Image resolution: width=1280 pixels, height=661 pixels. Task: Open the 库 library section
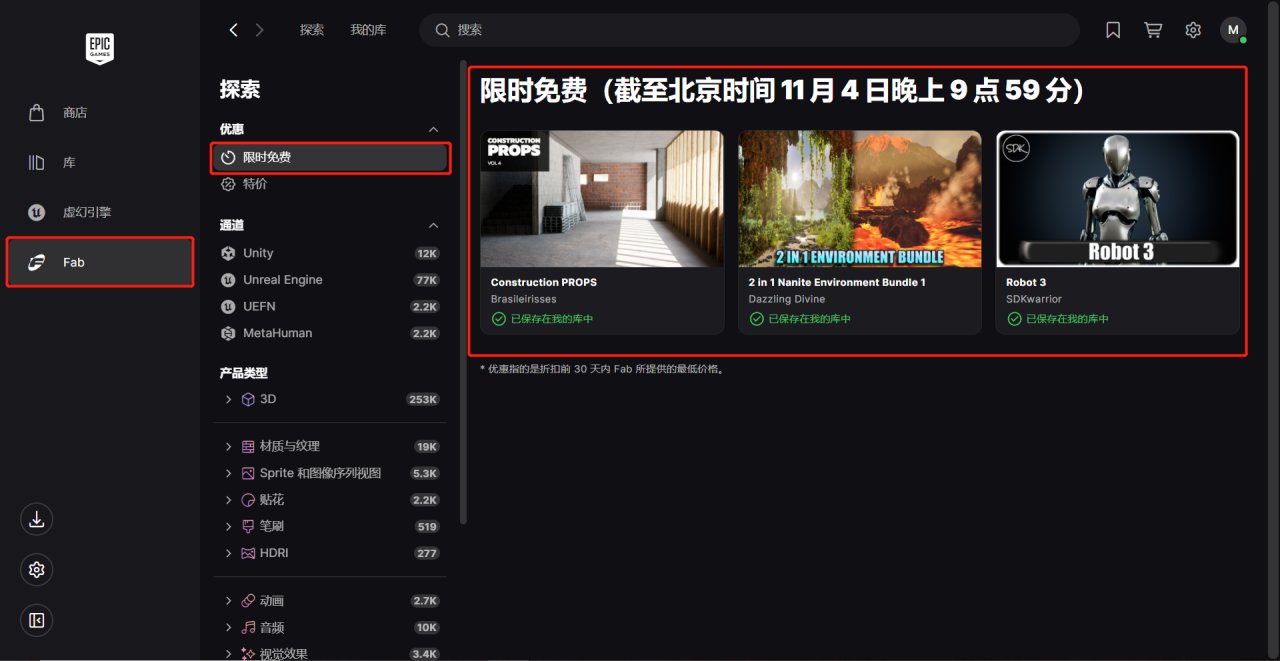point(100,163)
